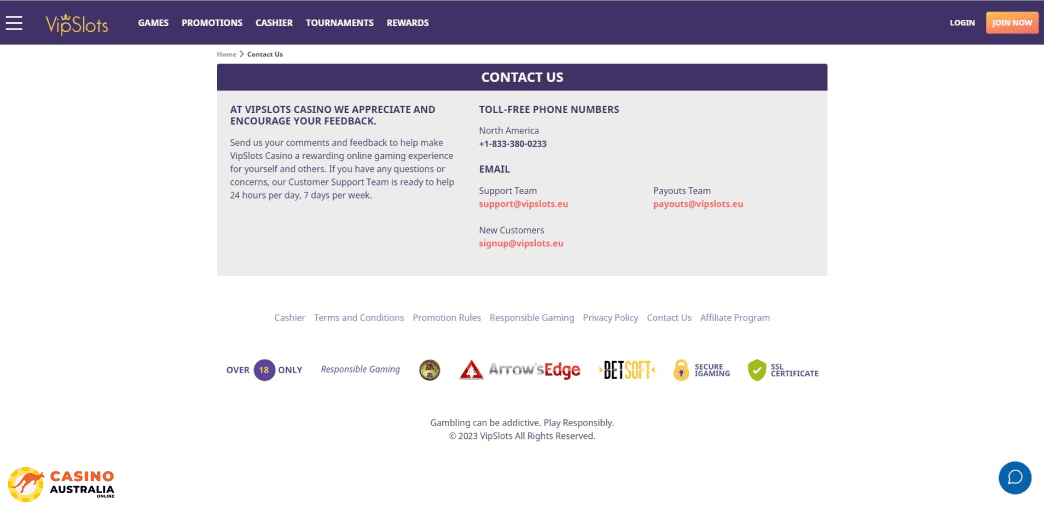Open Promotion Rules footer link
This screenshot has height=508, width=1044.
447,318
